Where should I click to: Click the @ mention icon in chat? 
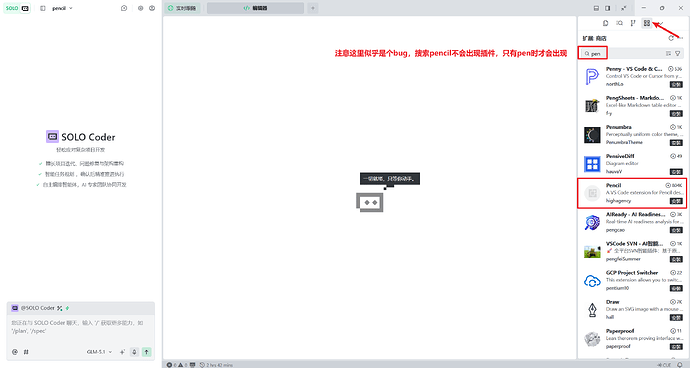coord(15,352)
